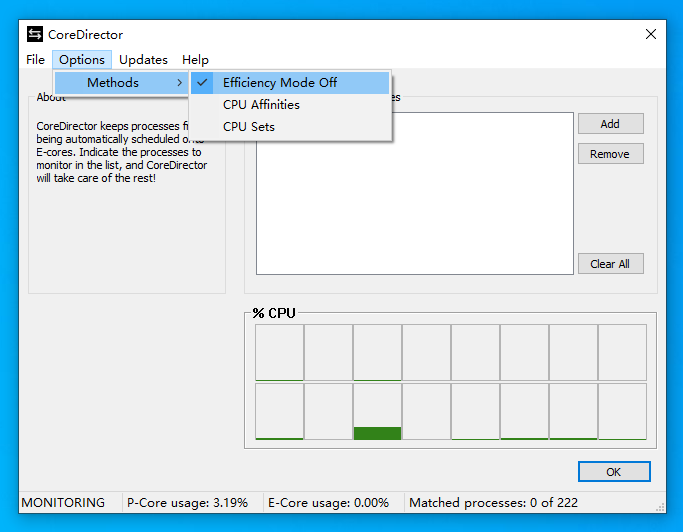Image resolution: width=683 pixels, height=532 pixels.
Task: Click the Add button
Action: (x=611, y=124)
